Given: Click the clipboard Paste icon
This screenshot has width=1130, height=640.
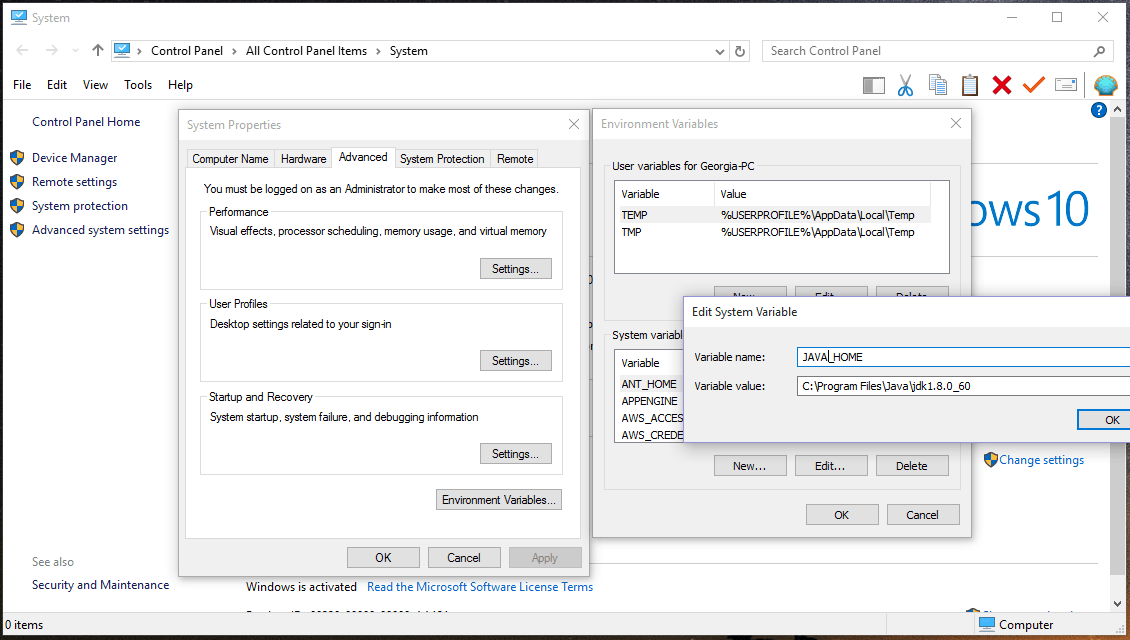Looking at the screenshot, I should (969, 86).
